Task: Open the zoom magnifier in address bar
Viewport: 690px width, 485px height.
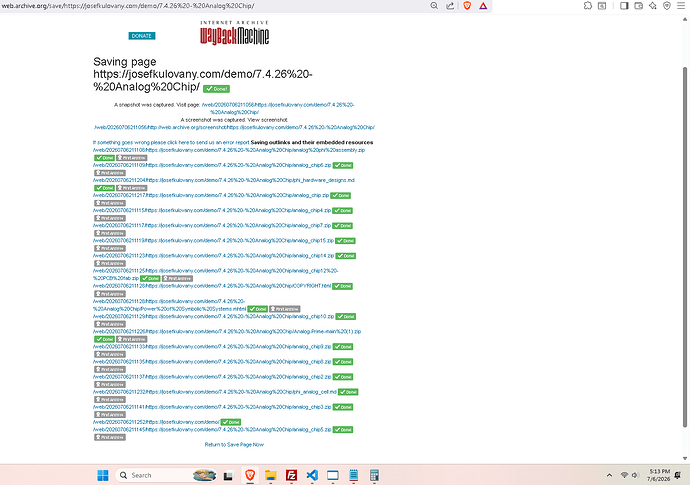Action: [434, 6]
